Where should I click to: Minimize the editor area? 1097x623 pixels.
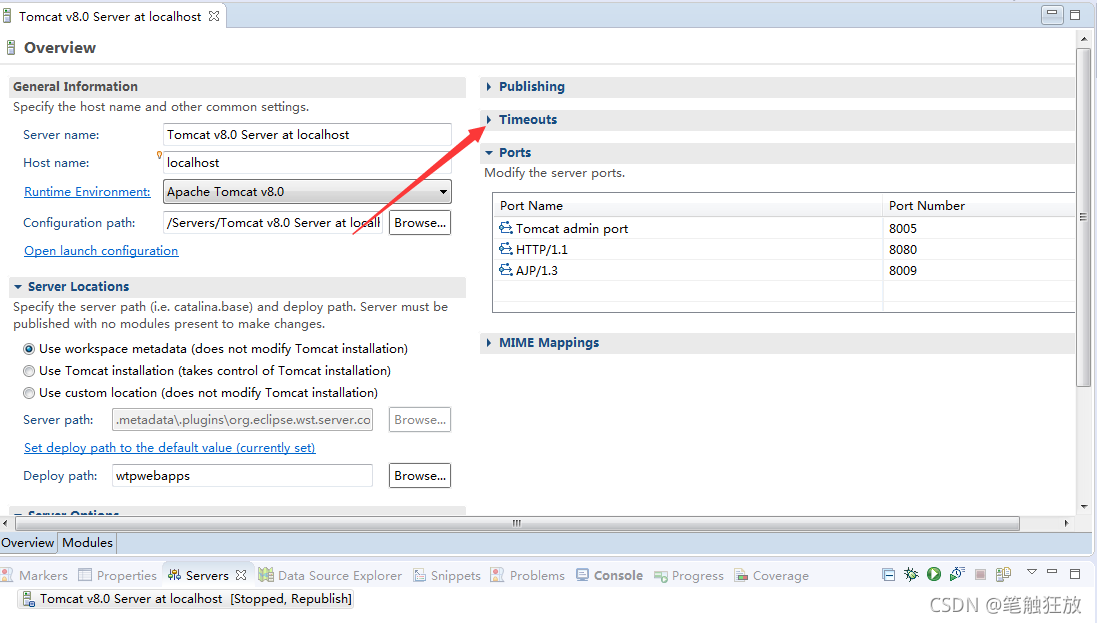click(x=1052, y=13)
